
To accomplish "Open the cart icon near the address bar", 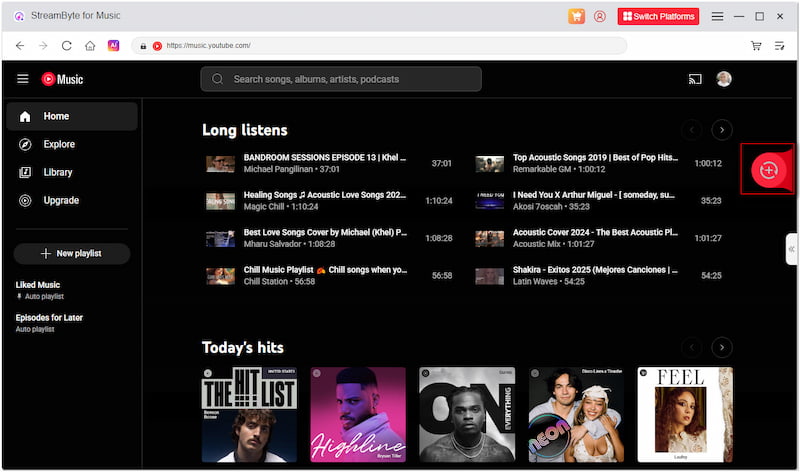I will click(756, 46).
